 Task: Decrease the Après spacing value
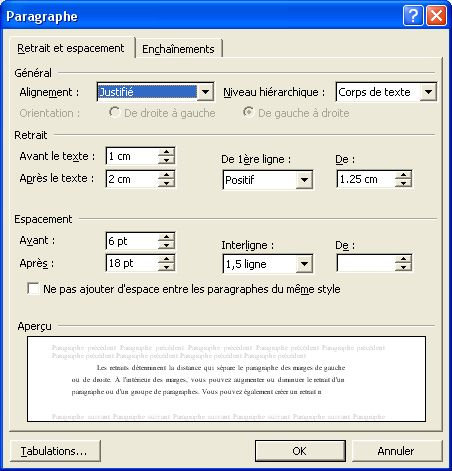click(x=166, y=267)
